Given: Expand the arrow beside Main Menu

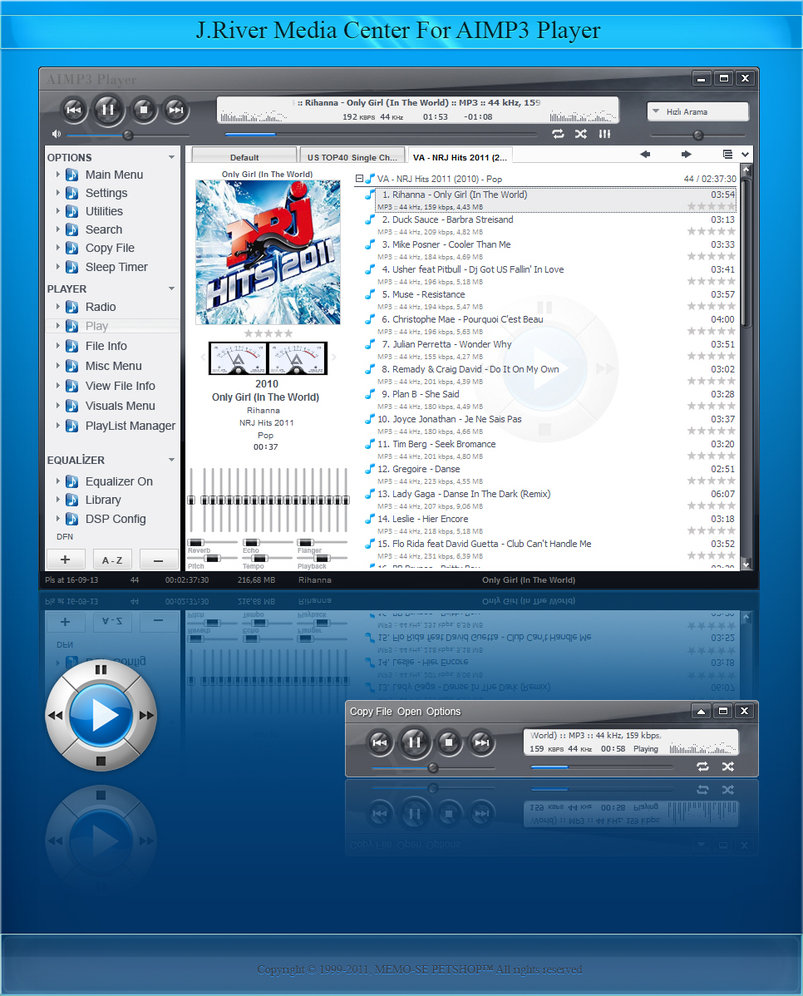Looking at the screenshot, I should tap(58, 174).
